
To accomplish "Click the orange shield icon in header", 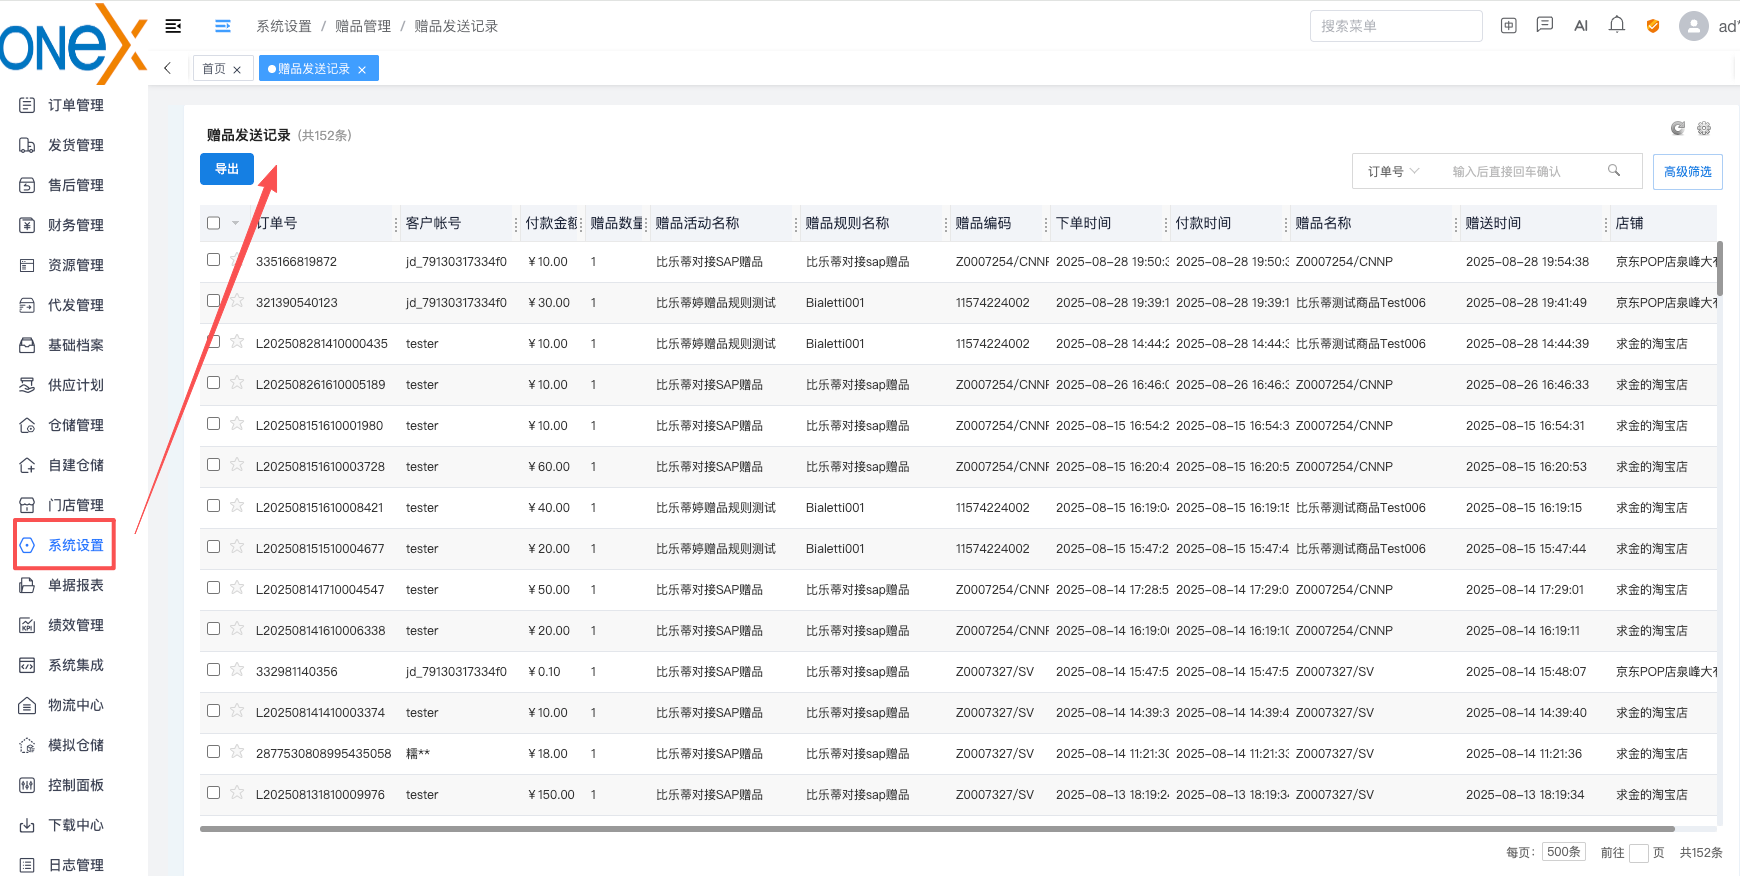I will [x=1652, y=26].
